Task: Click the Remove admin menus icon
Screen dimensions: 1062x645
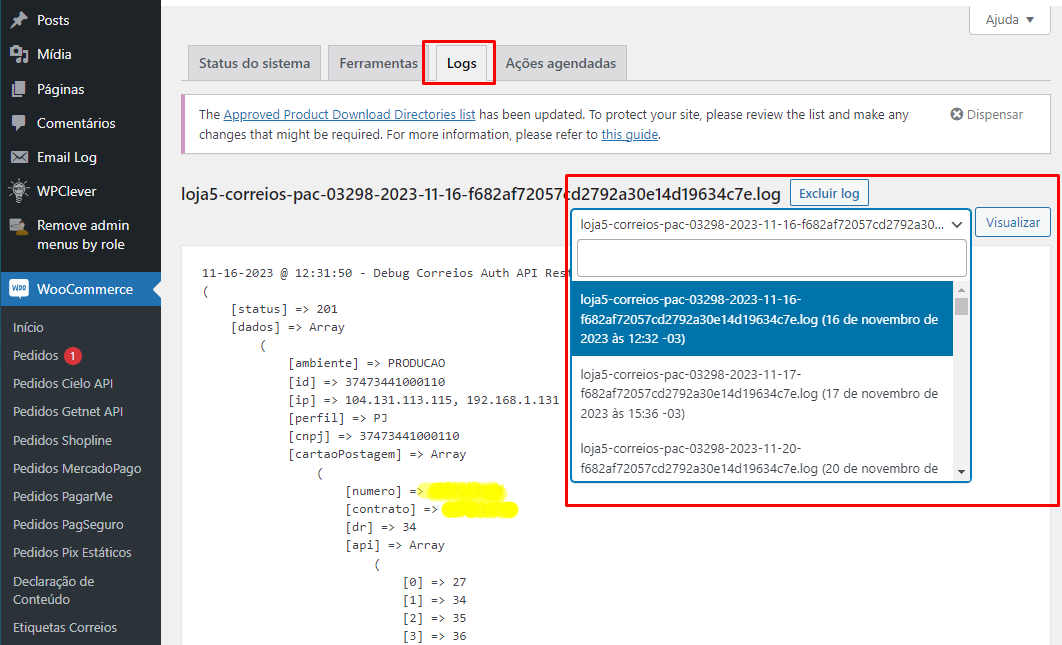Action: pos(19,226)
